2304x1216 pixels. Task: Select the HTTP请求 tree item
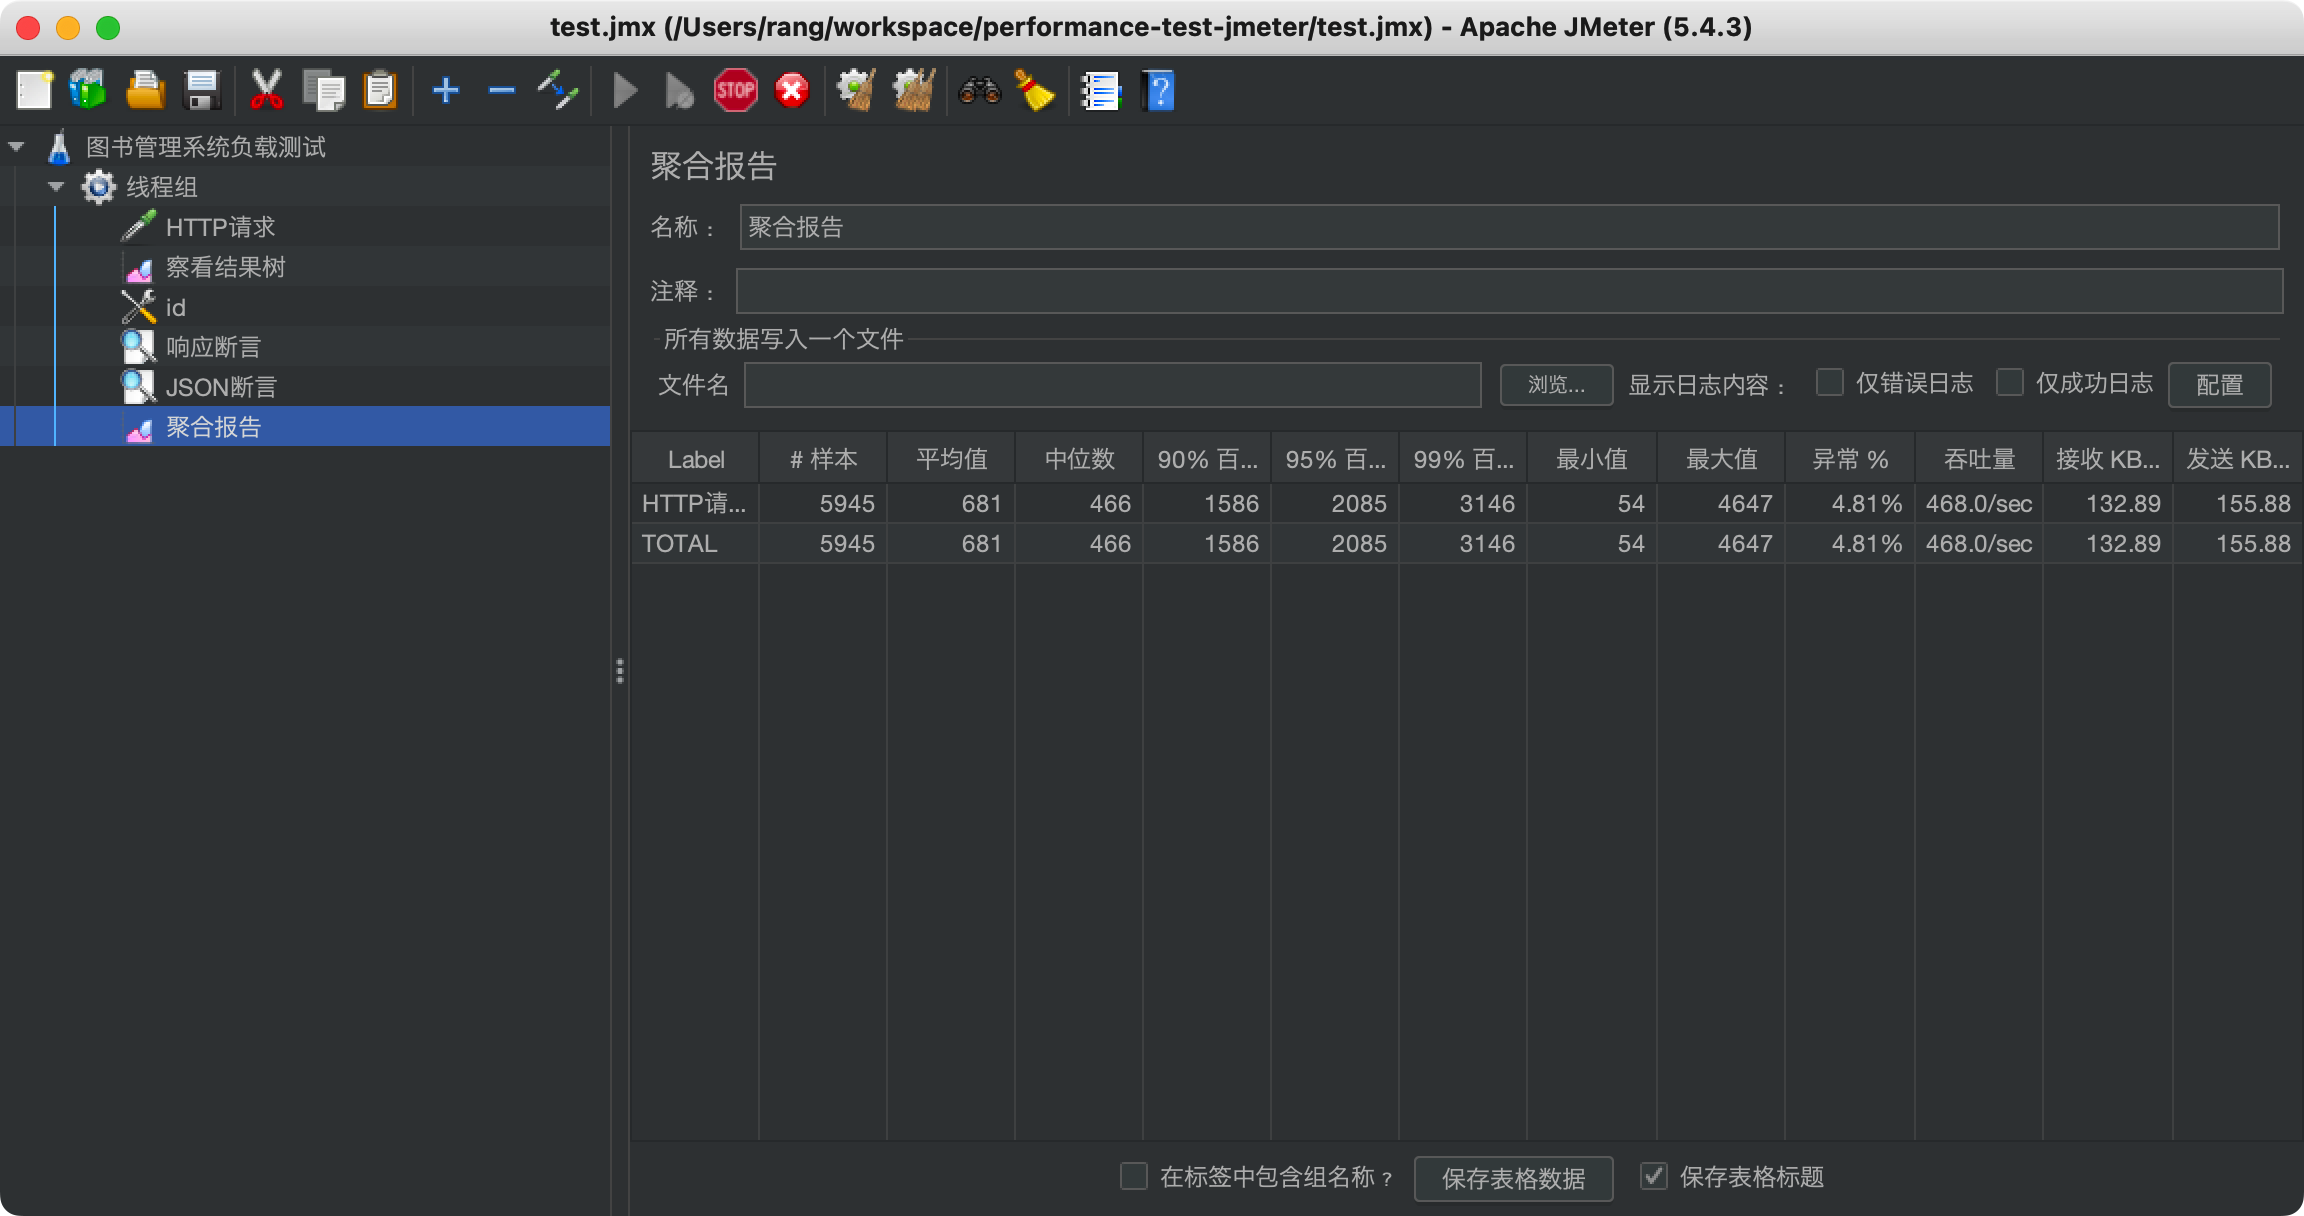tap(220, 227)
